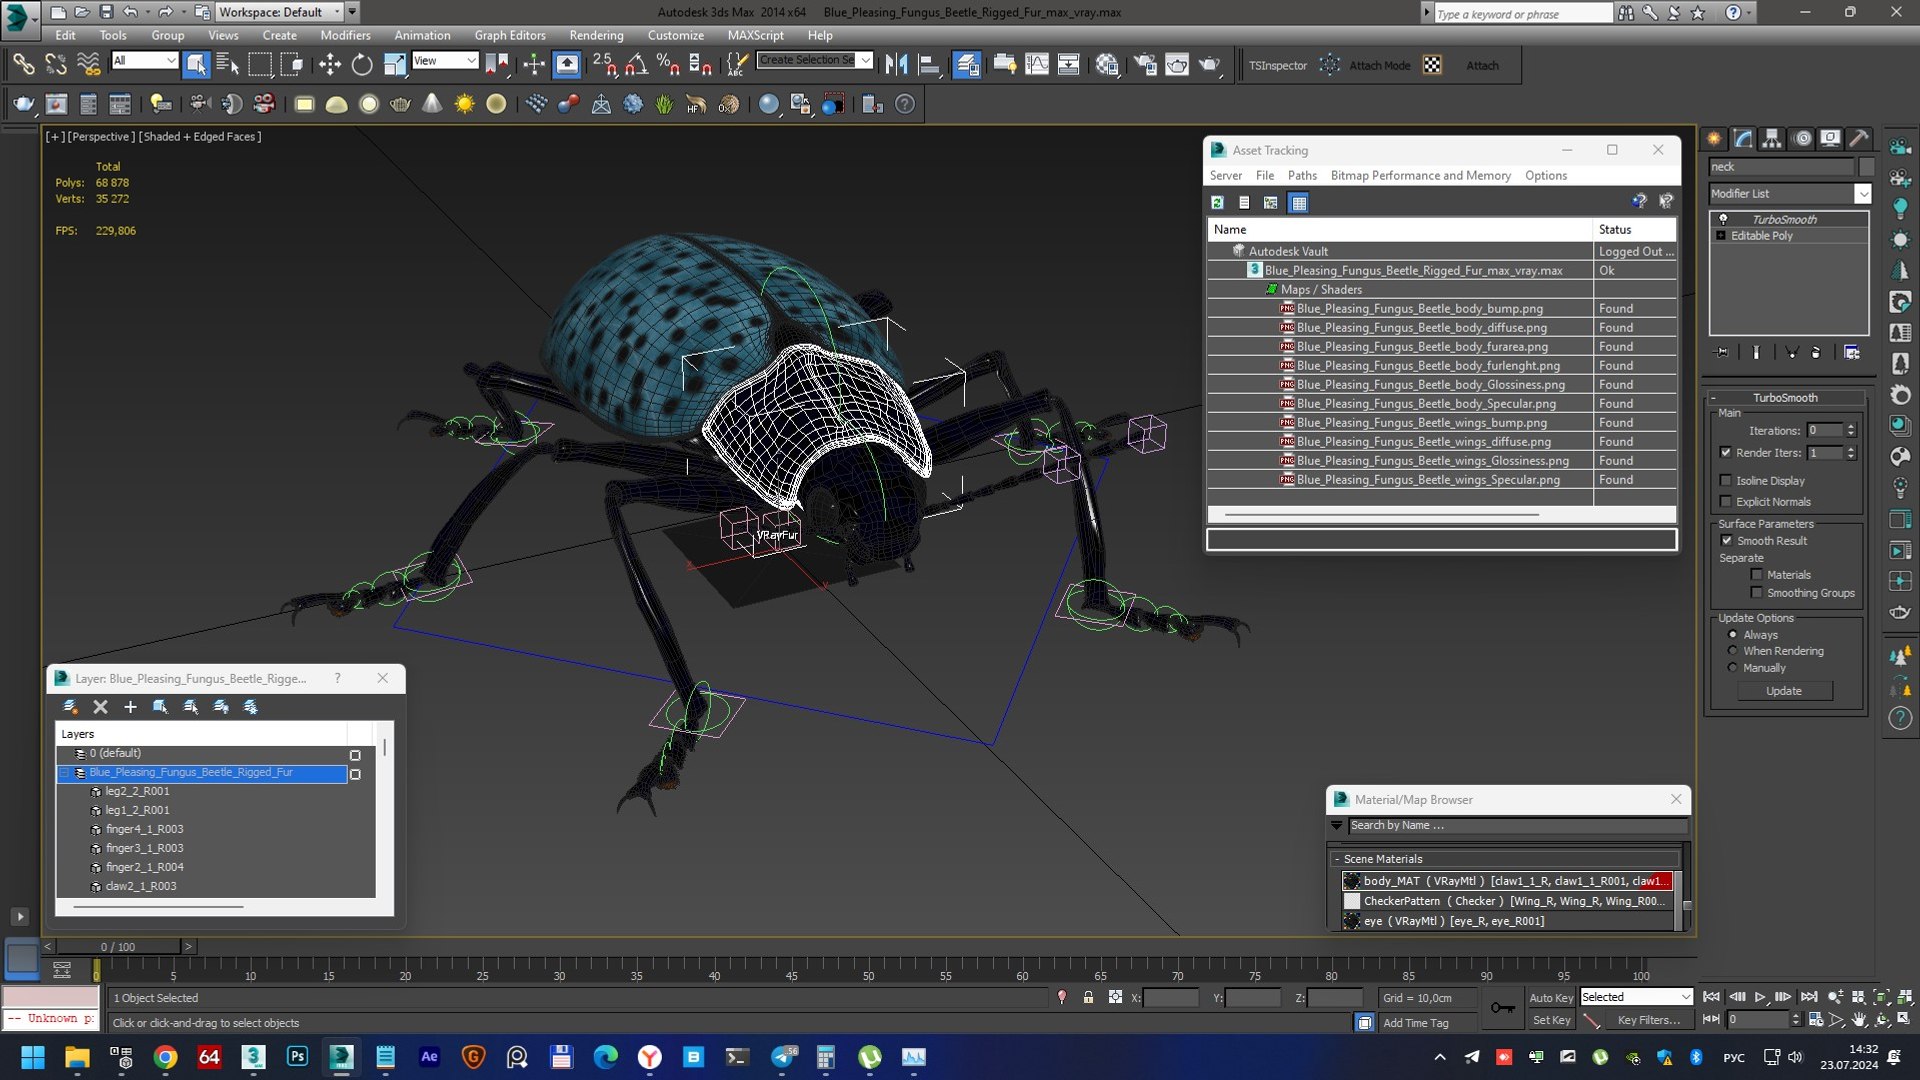Screen dimensions: 1920x1080
Task: Click the Mirror tool icon
Action: pos(896,65)
